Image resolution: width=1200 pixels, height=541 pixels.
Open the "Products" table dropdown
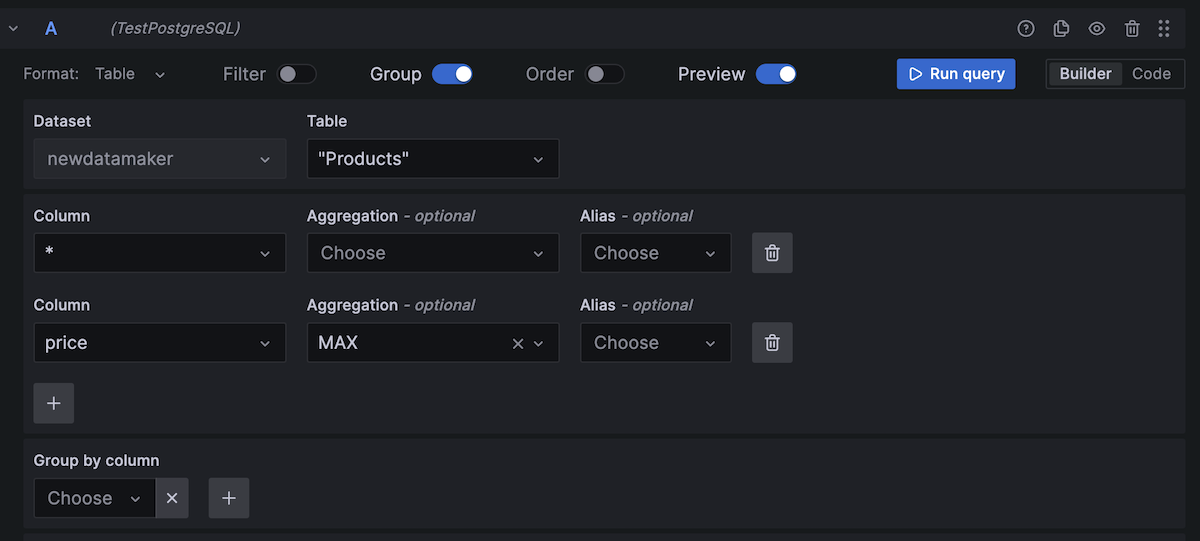[x=432, y=159]
